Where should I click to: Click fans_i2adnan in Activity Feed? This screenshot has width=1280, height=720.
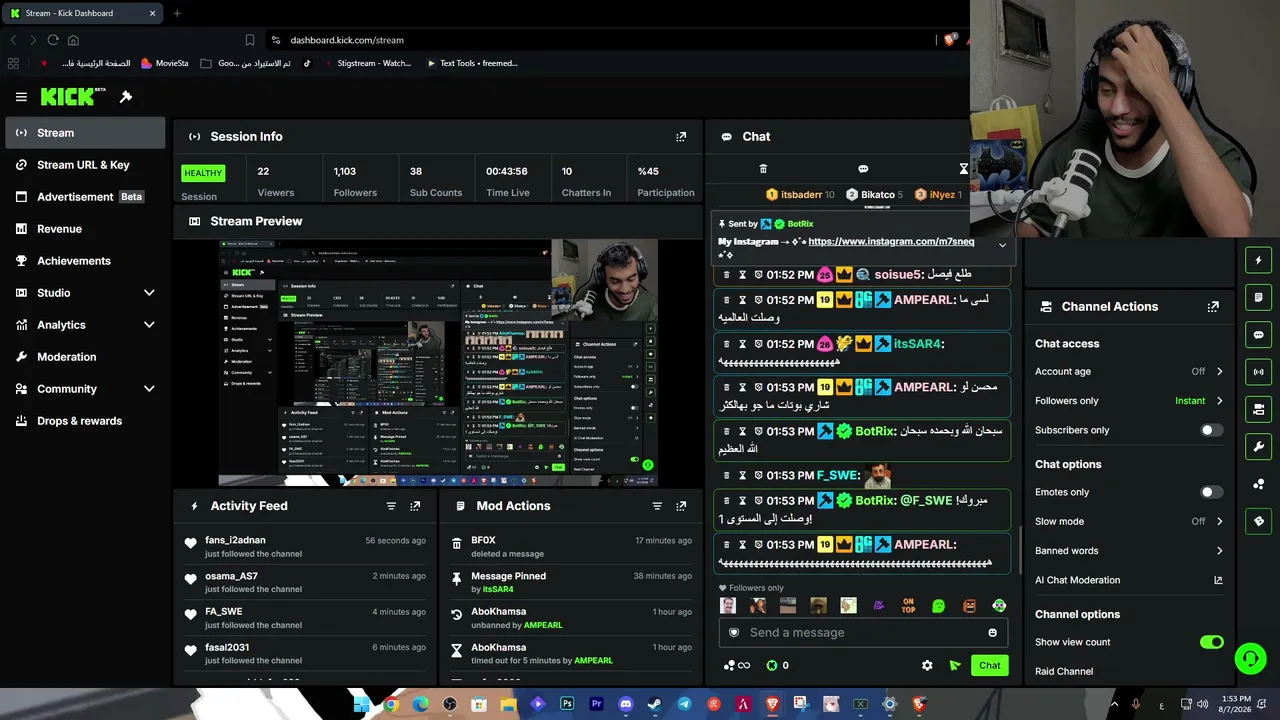(x=235, y=540)
